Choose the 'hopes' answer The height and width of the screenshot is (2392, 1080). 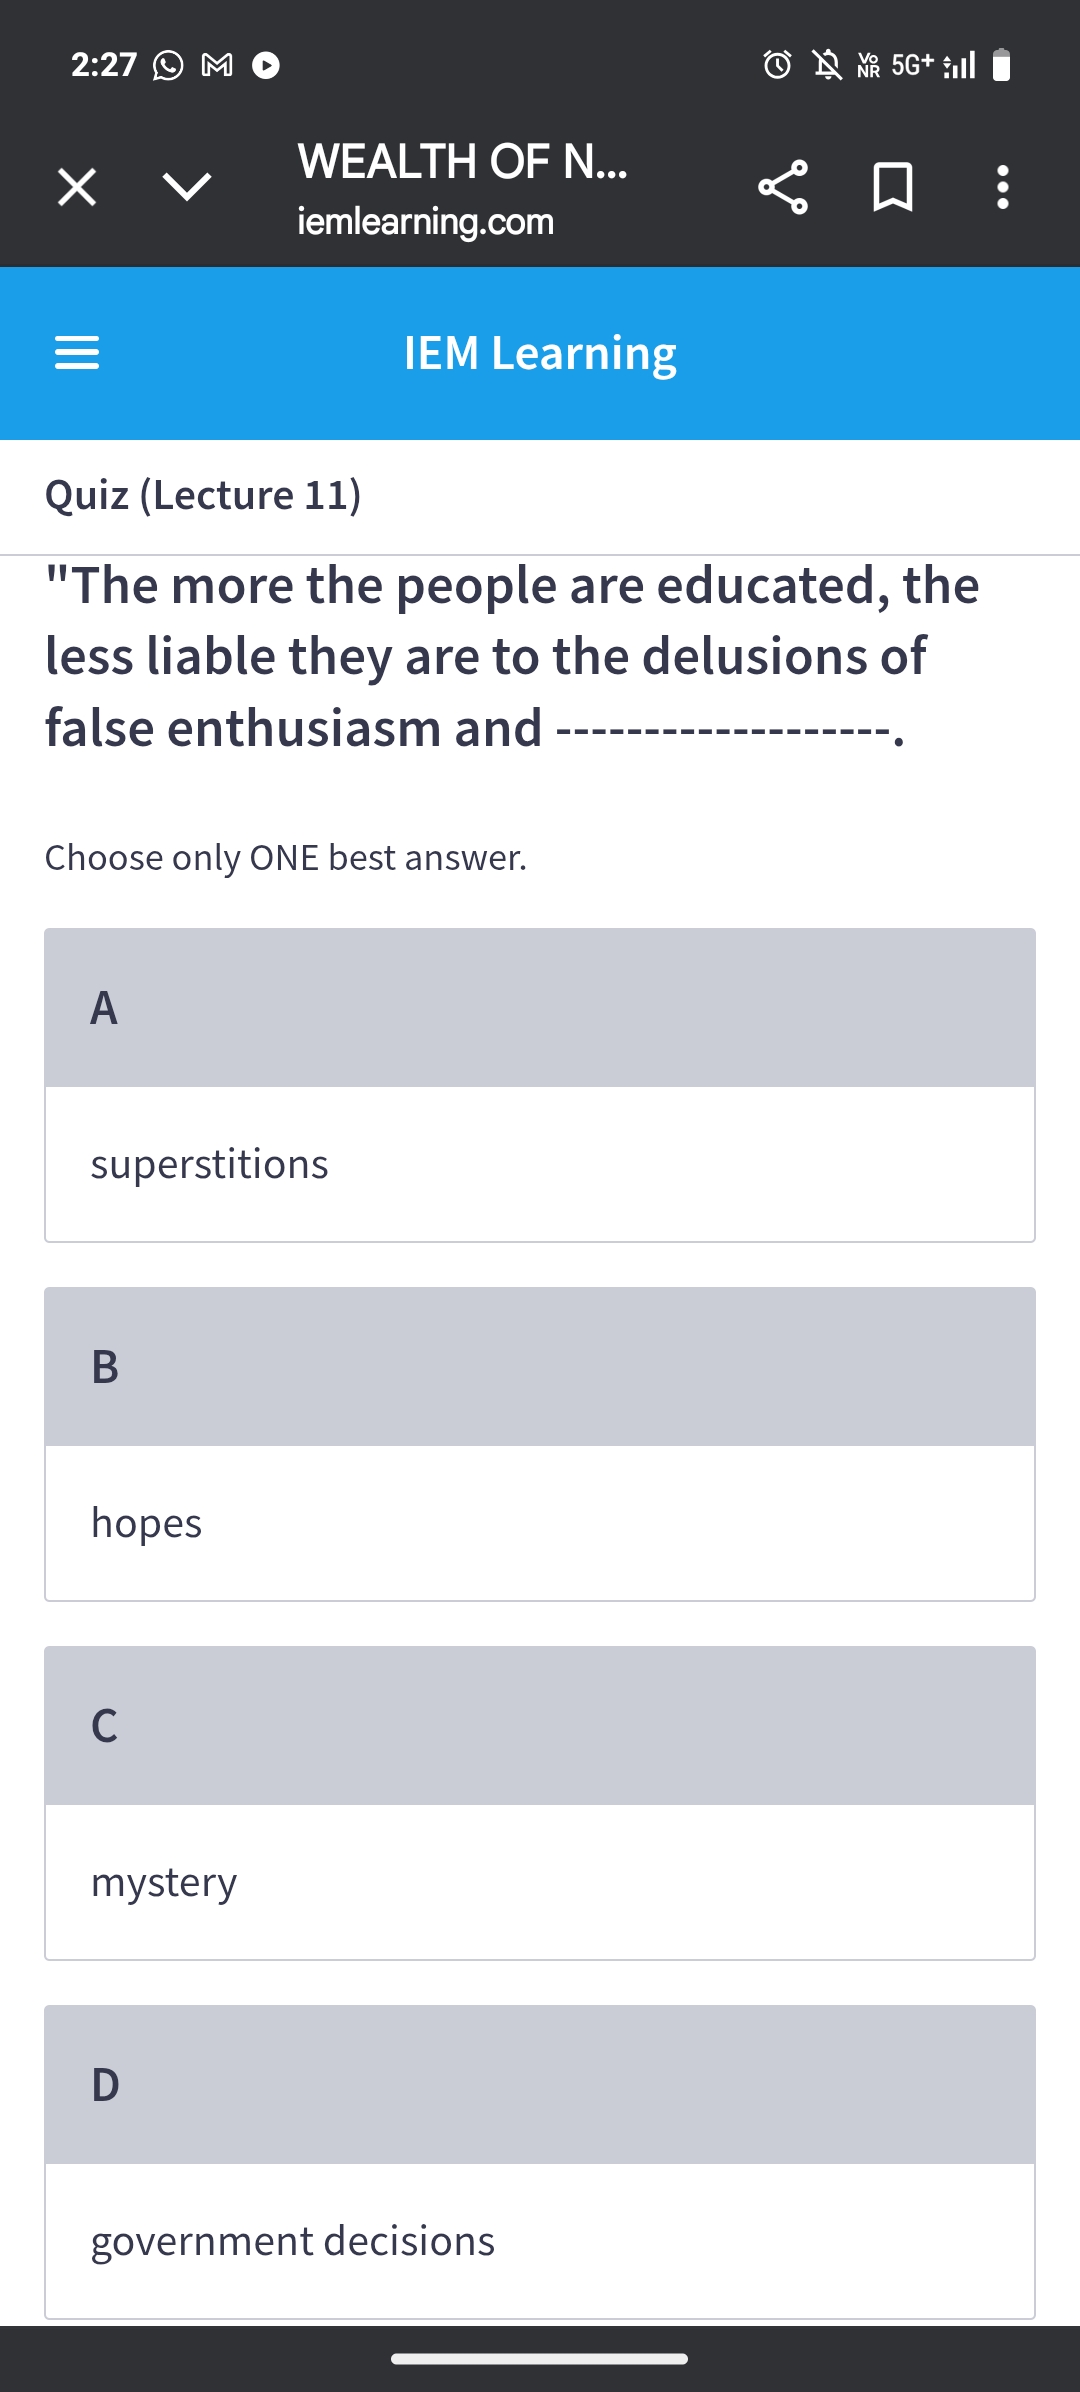(540, 1523)
